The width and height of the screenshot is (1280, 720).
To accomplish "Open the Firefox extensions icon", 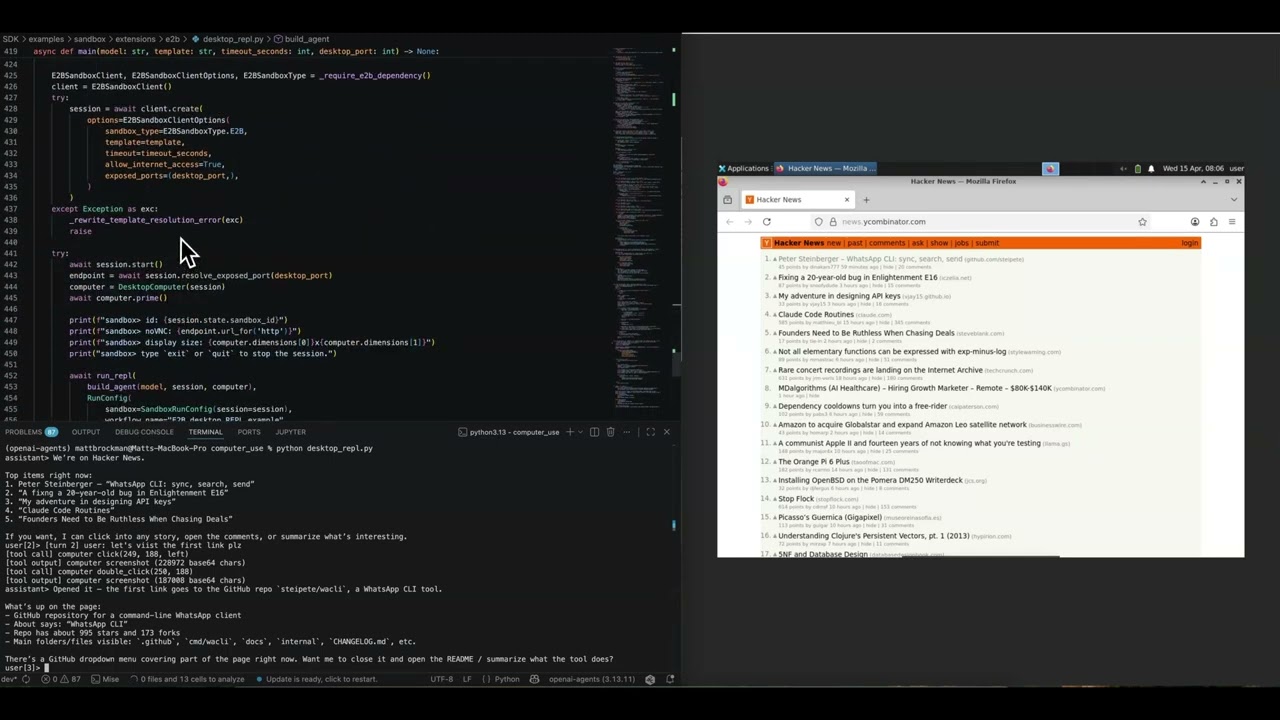I will click(x=1214, y=222).
